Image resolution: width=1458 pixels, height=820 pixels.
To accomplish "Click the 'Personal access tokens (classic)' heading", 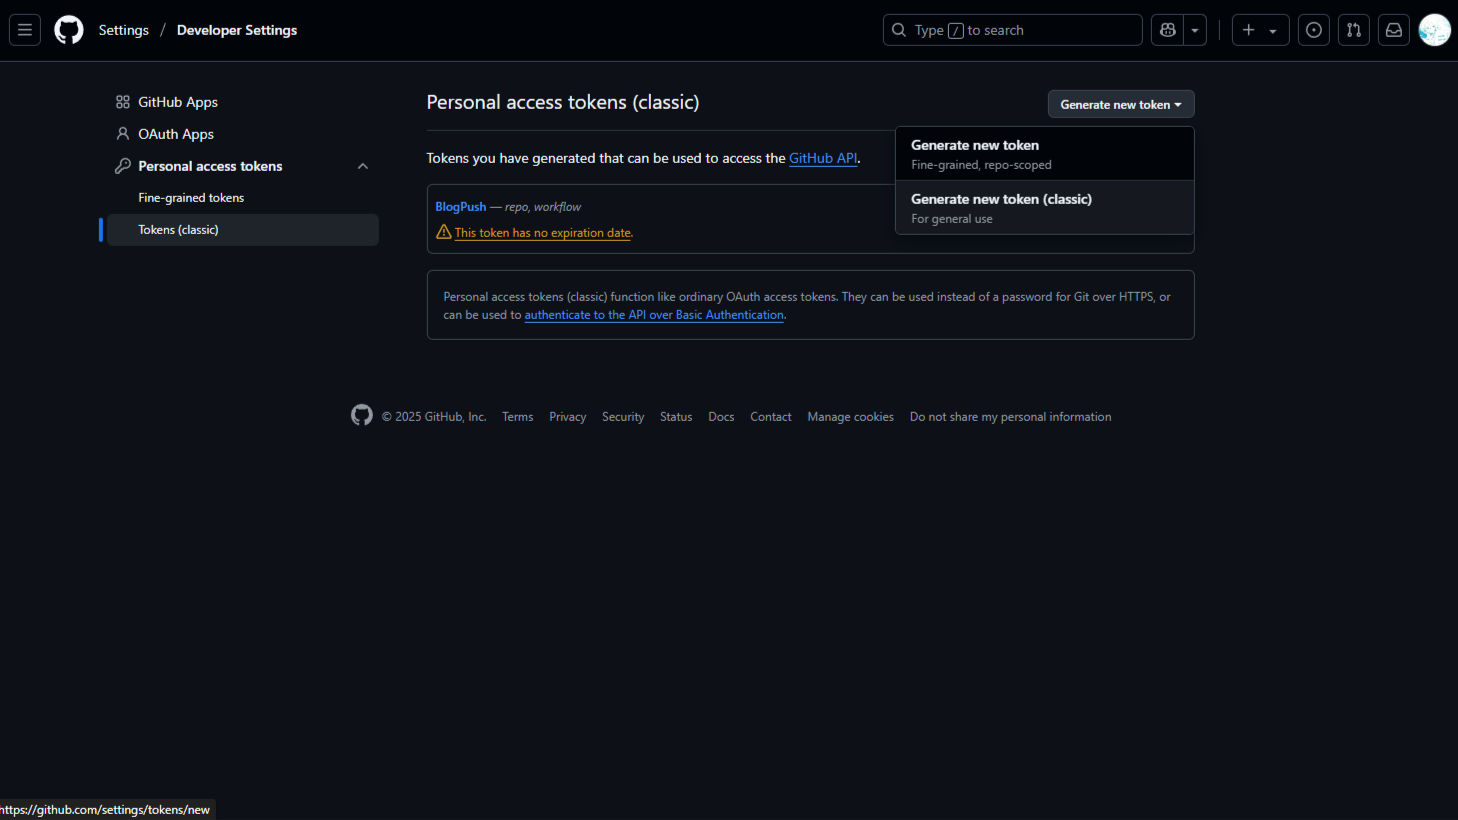I will click(x=563, y=102).
